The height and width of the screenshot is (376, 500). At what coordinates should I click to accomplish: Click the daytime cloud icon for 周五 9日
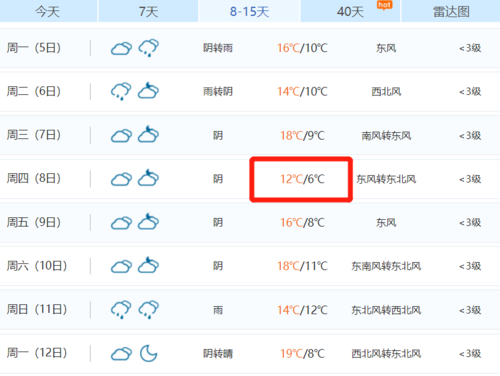click(x=121, y=223)
